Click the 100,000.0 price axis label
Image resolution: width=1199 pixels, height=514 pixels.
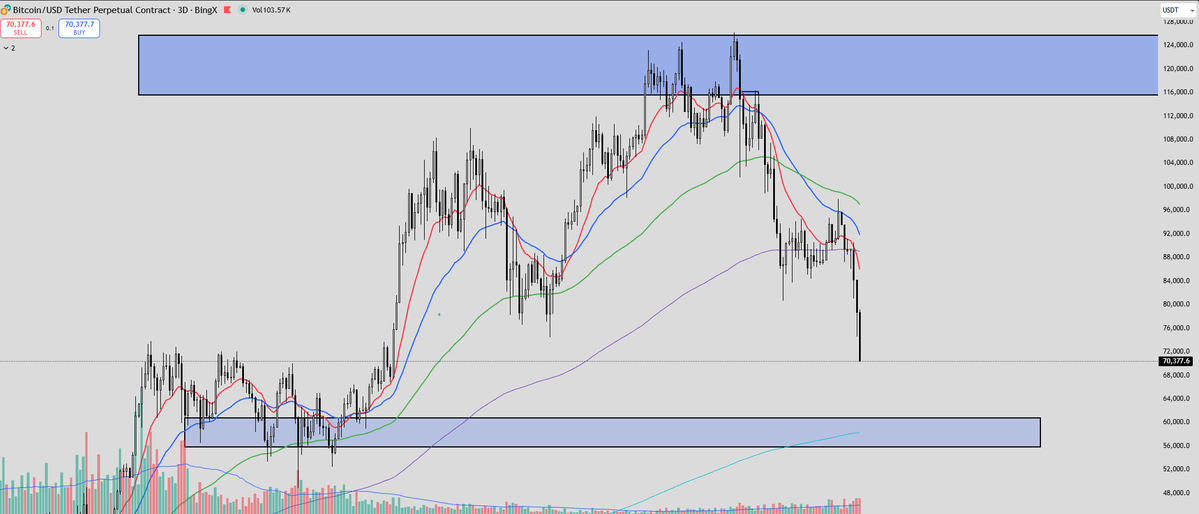(x=1178, y=187)
